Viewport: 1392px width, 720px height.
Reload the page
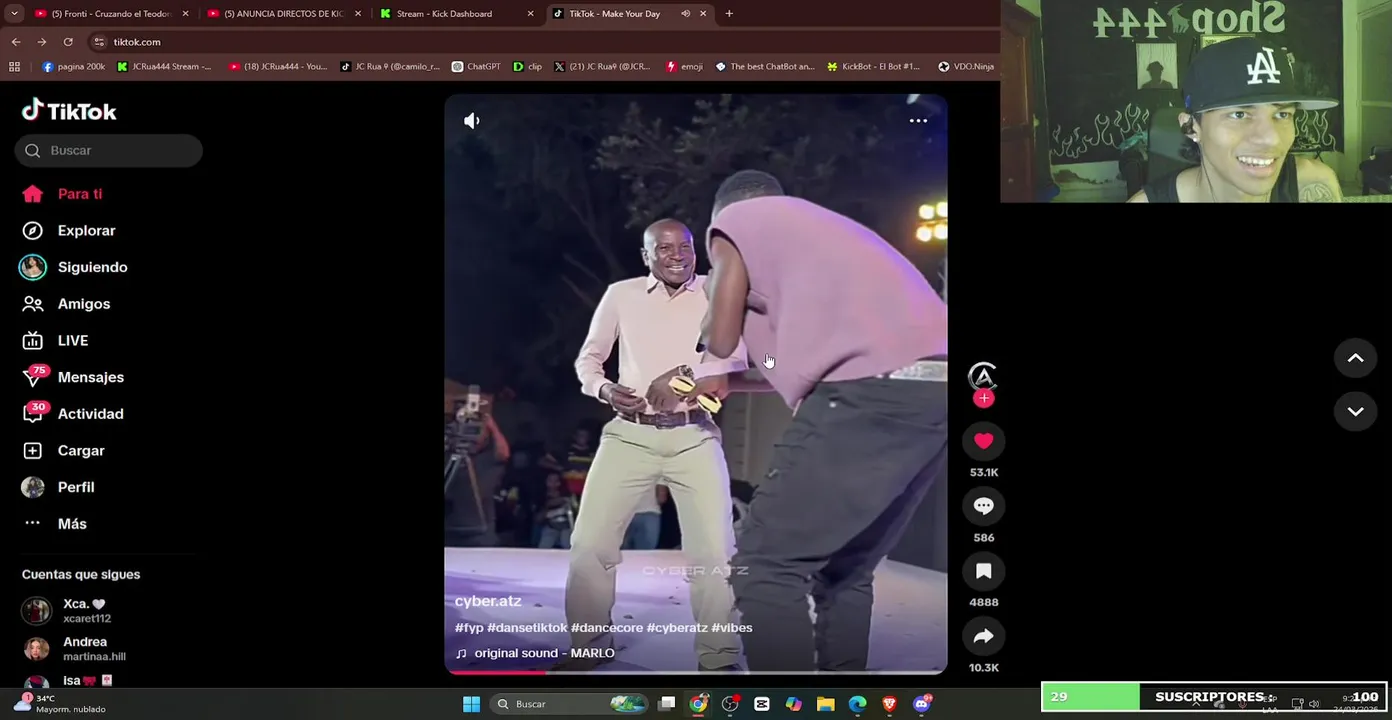click(68, 42)
